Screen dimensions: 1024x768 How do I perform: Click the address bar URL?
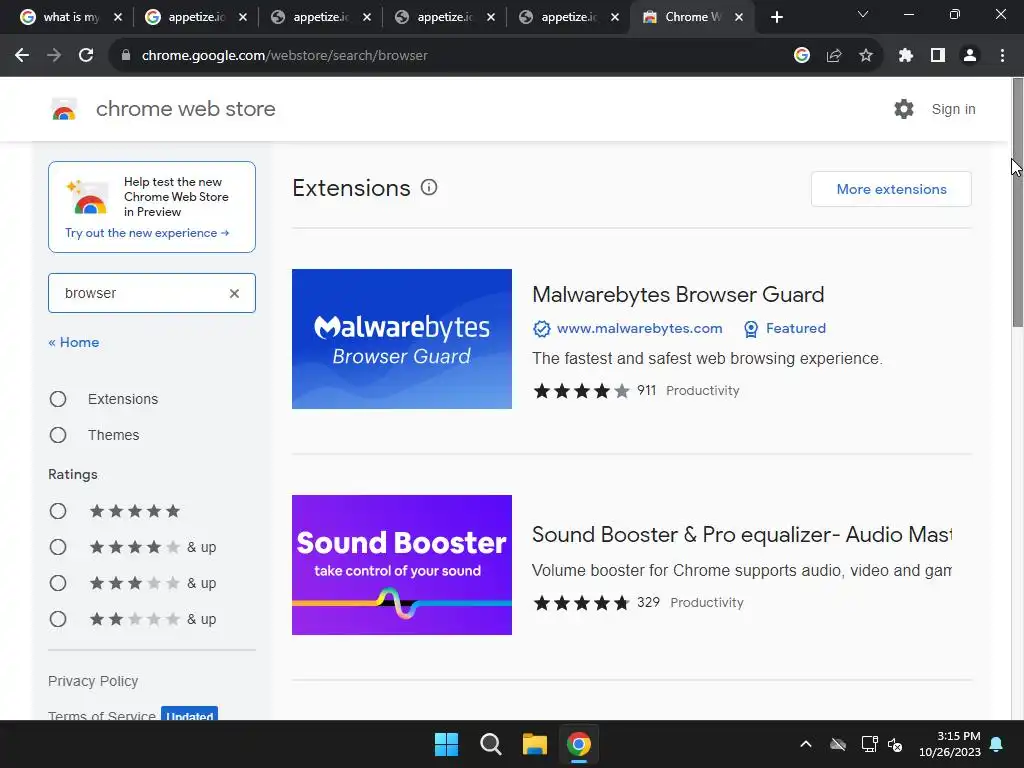tap(285, 56)
